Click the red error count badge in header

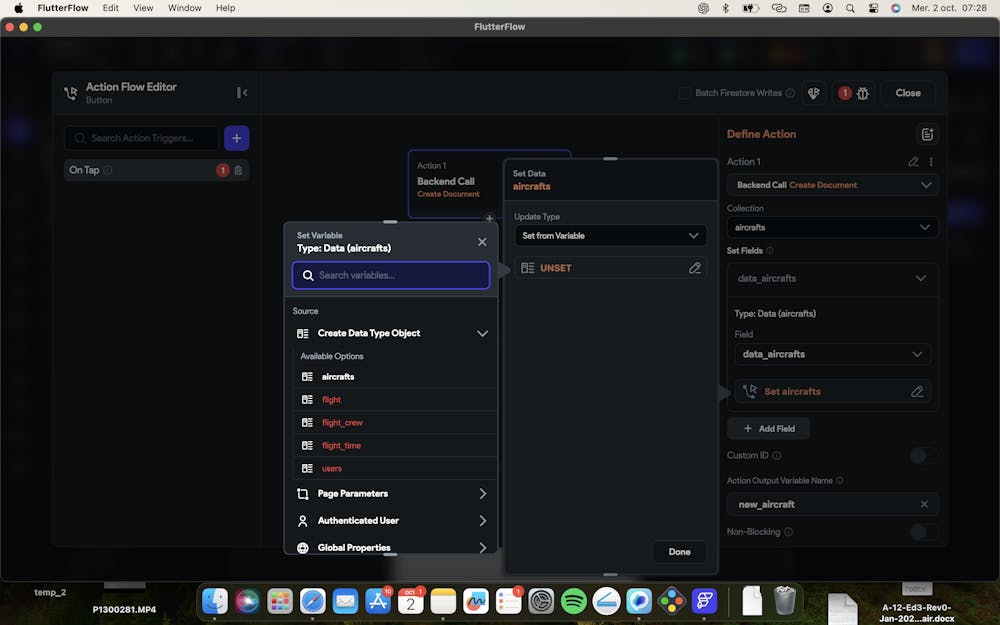click(844, 93)
